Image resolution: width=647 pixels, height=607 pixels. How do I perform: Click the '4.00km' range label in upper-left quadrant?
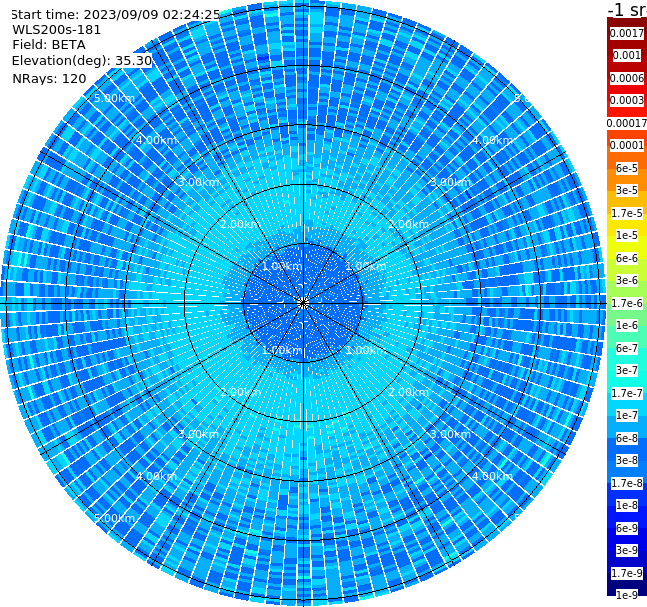(x=156, y=140)
